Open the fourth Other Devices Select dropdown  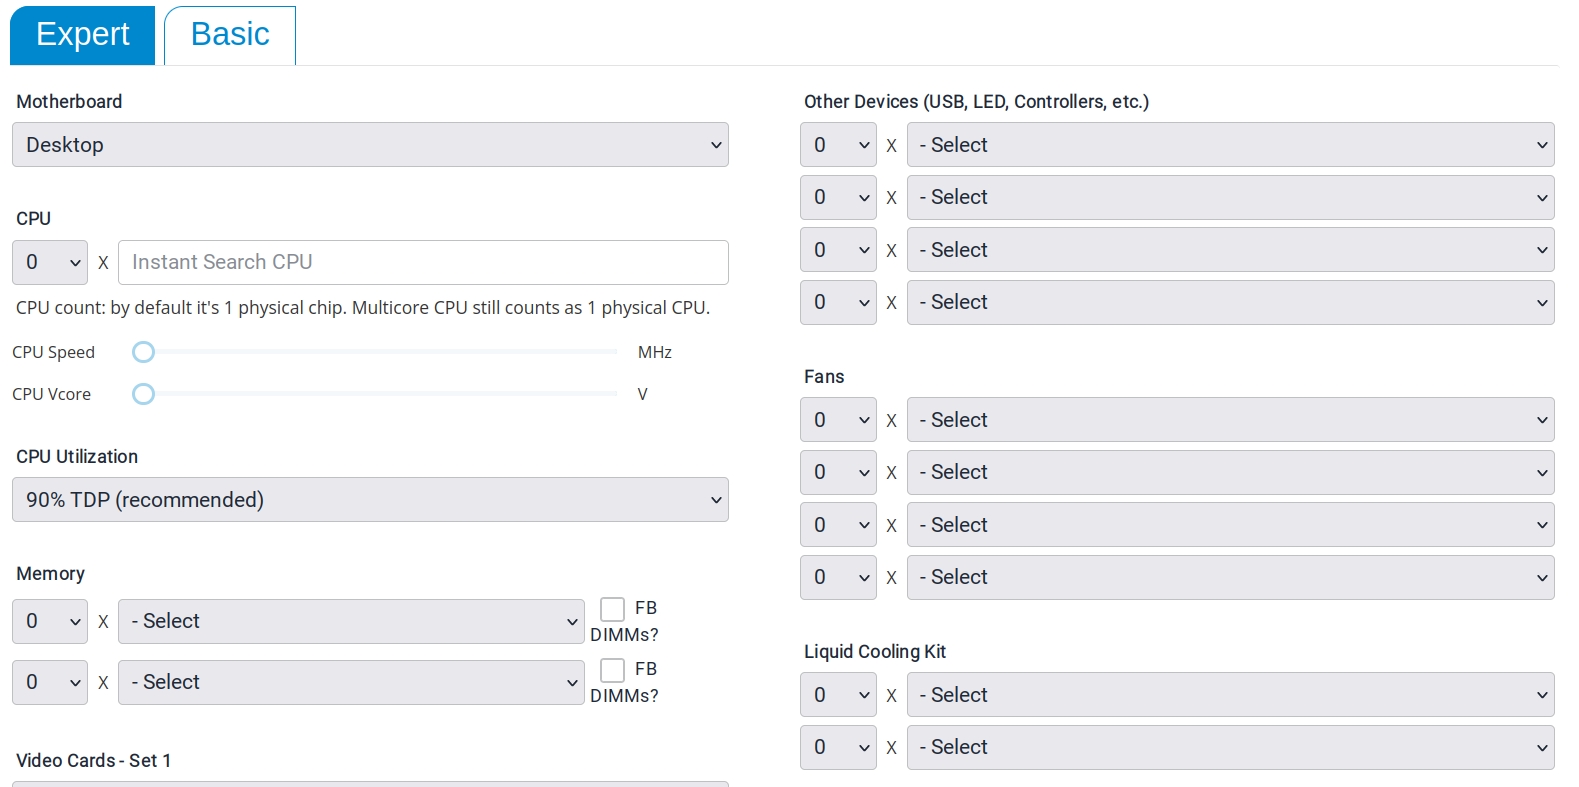[x=1231, y=302]
